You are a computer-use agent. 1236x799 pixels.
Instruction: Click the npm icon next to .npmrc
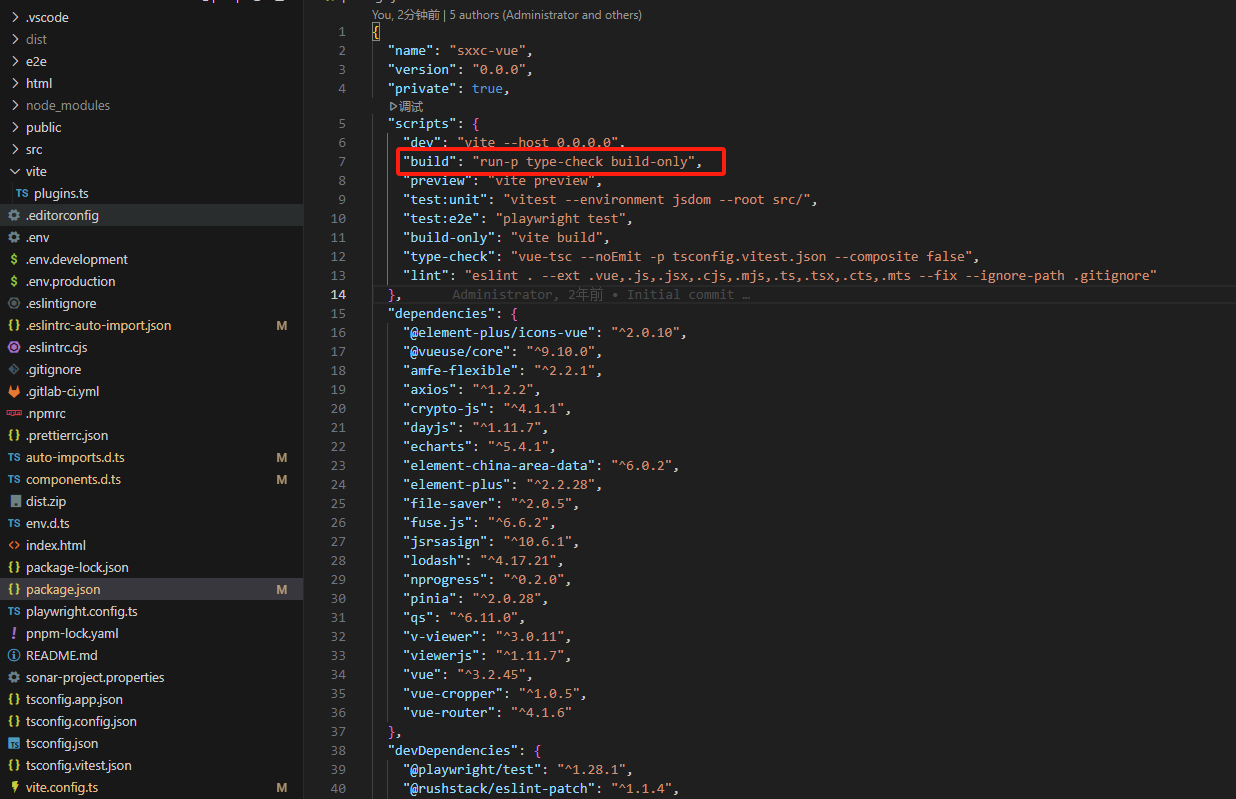[15, 413]
